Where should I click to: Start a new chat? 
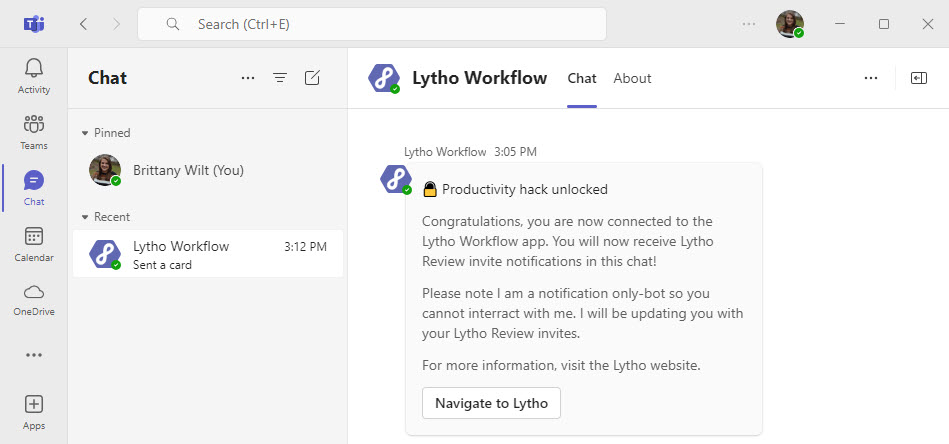click(x=312, y=78)
